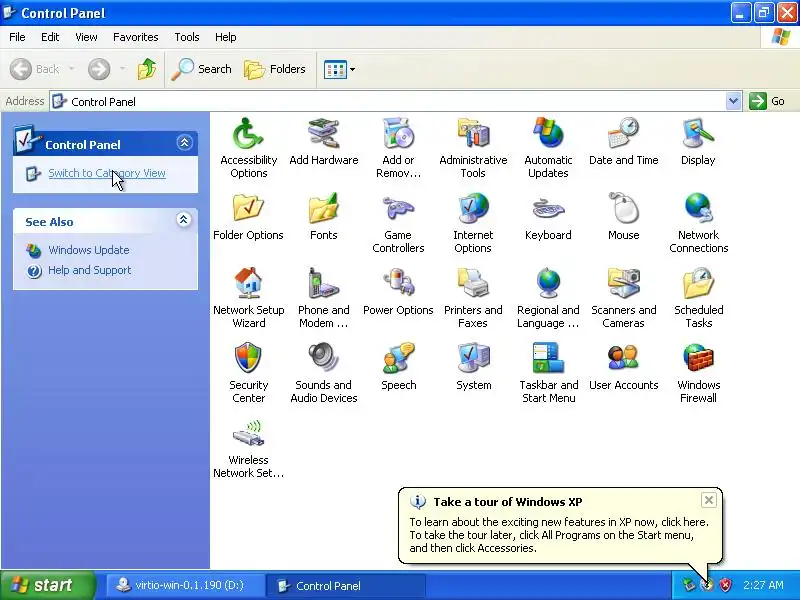Open the Back history dropdown arrow

71,69
